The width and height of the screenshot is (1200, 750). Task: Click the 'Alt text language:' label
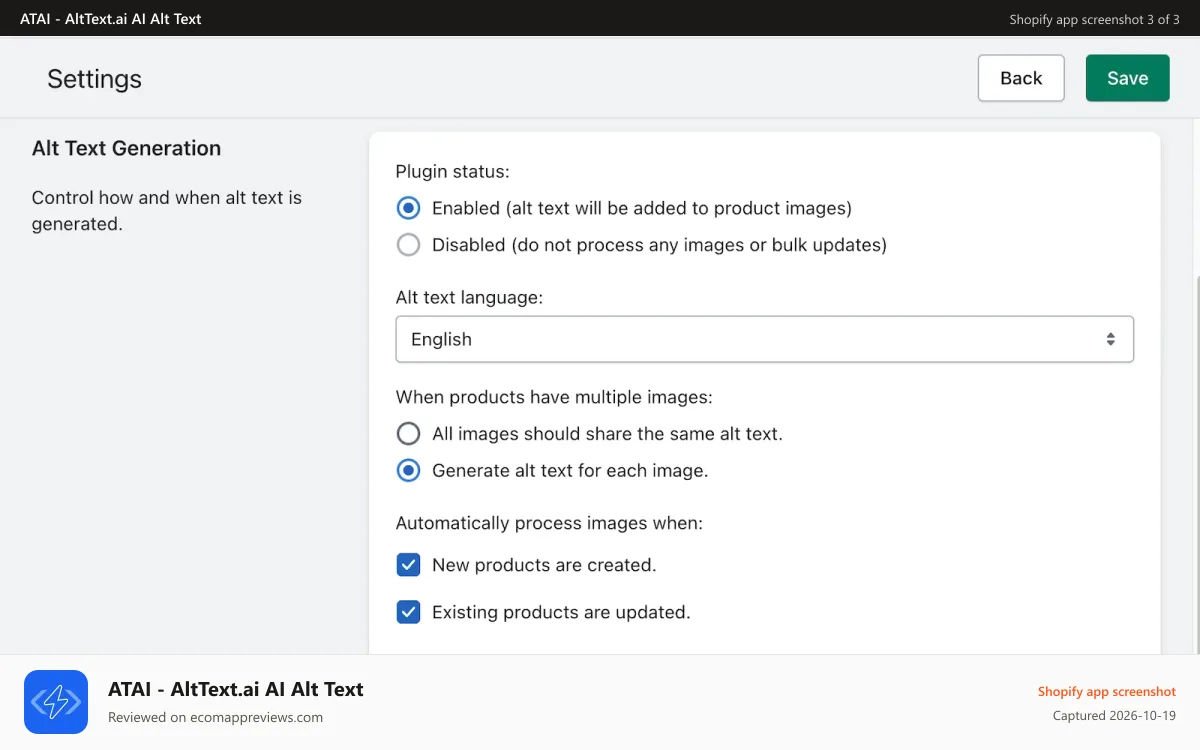tap(469, 297)
